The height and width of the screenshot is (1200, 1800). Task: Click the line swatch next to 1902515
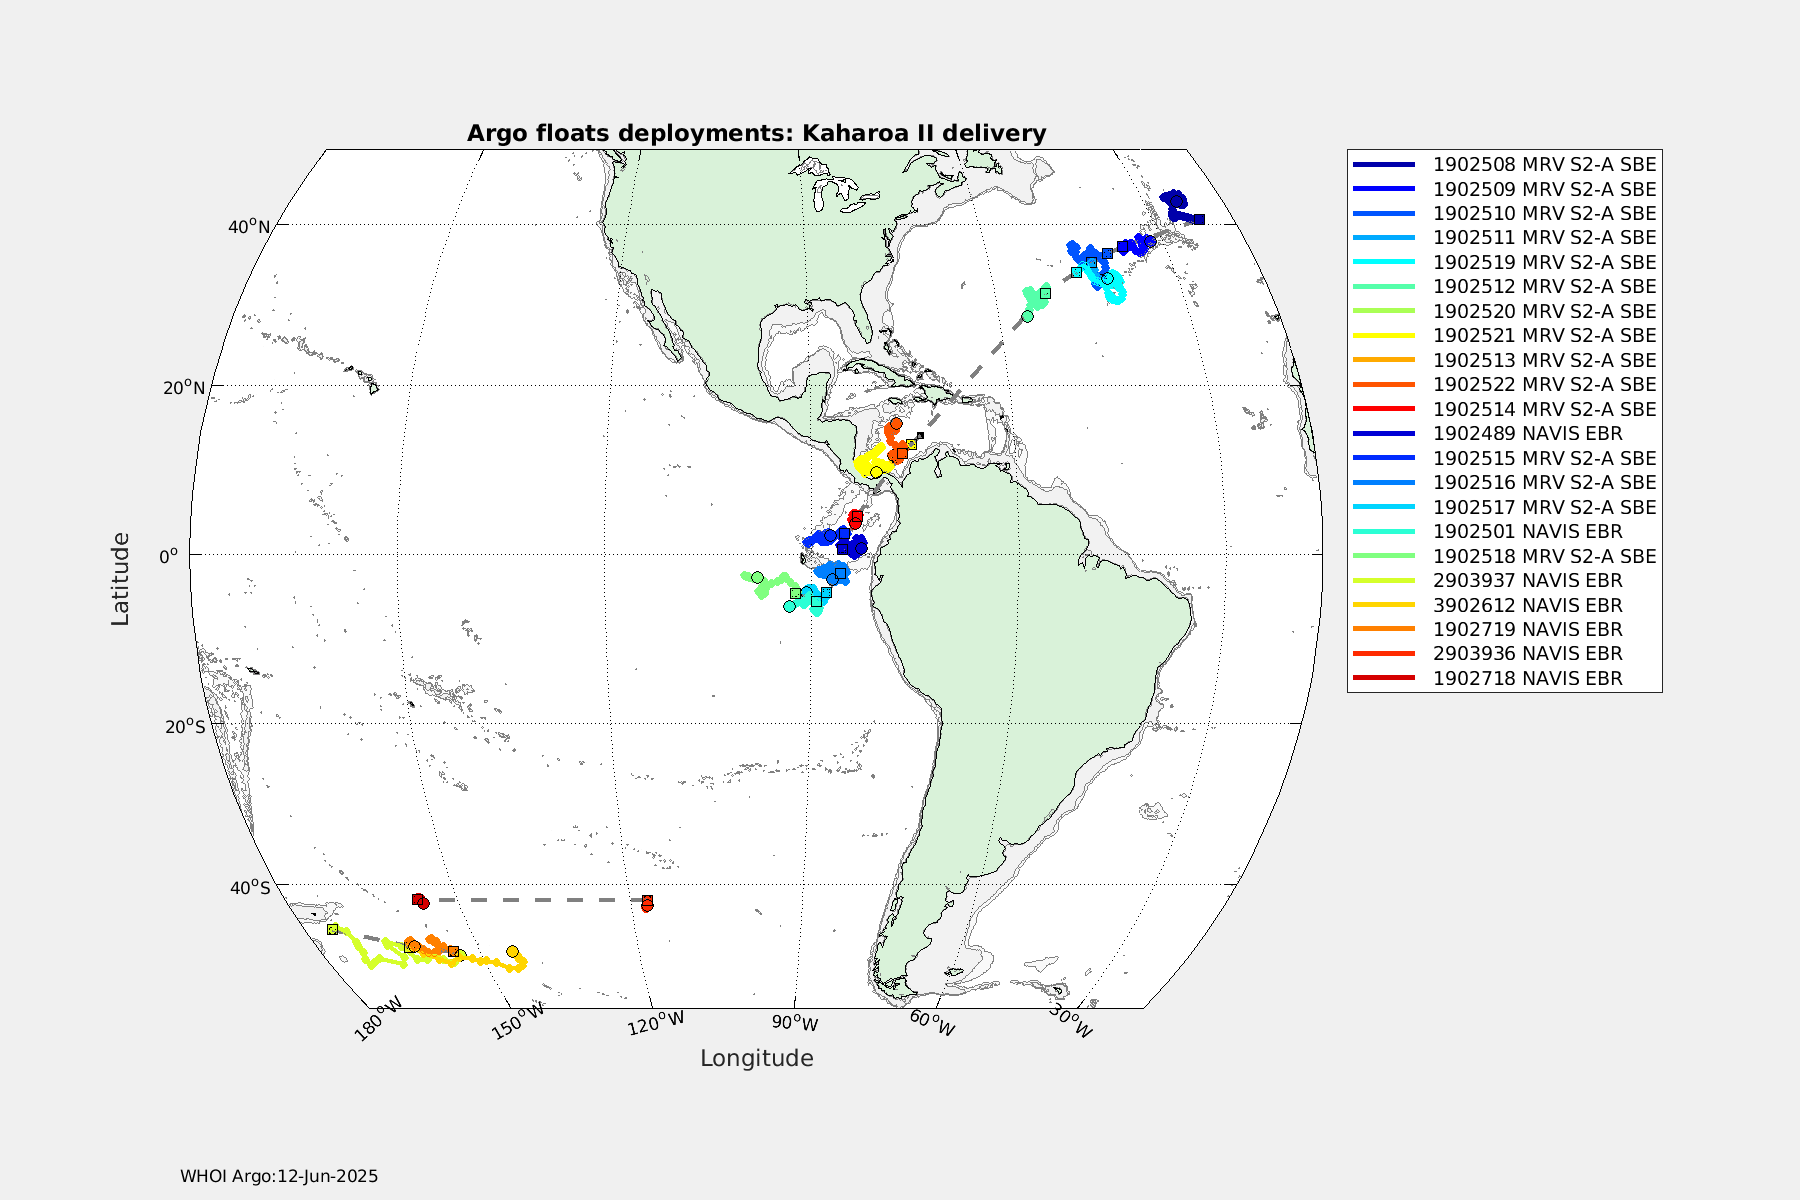tap(1384, 458)
